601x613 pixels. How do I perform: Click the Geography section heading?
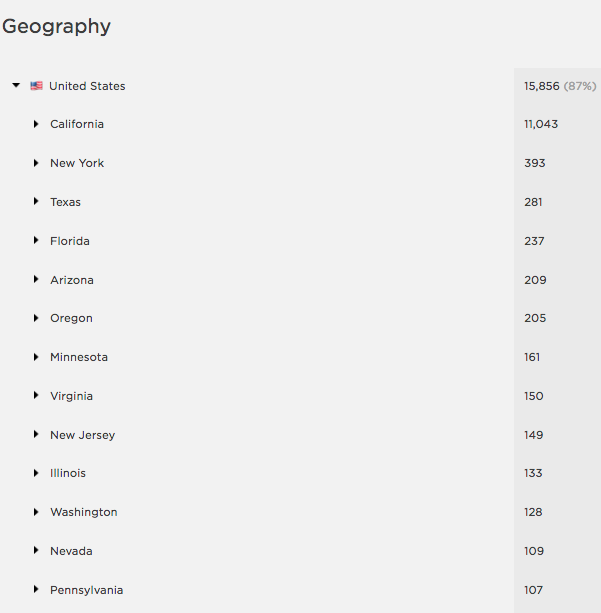[x=56, y=27]
